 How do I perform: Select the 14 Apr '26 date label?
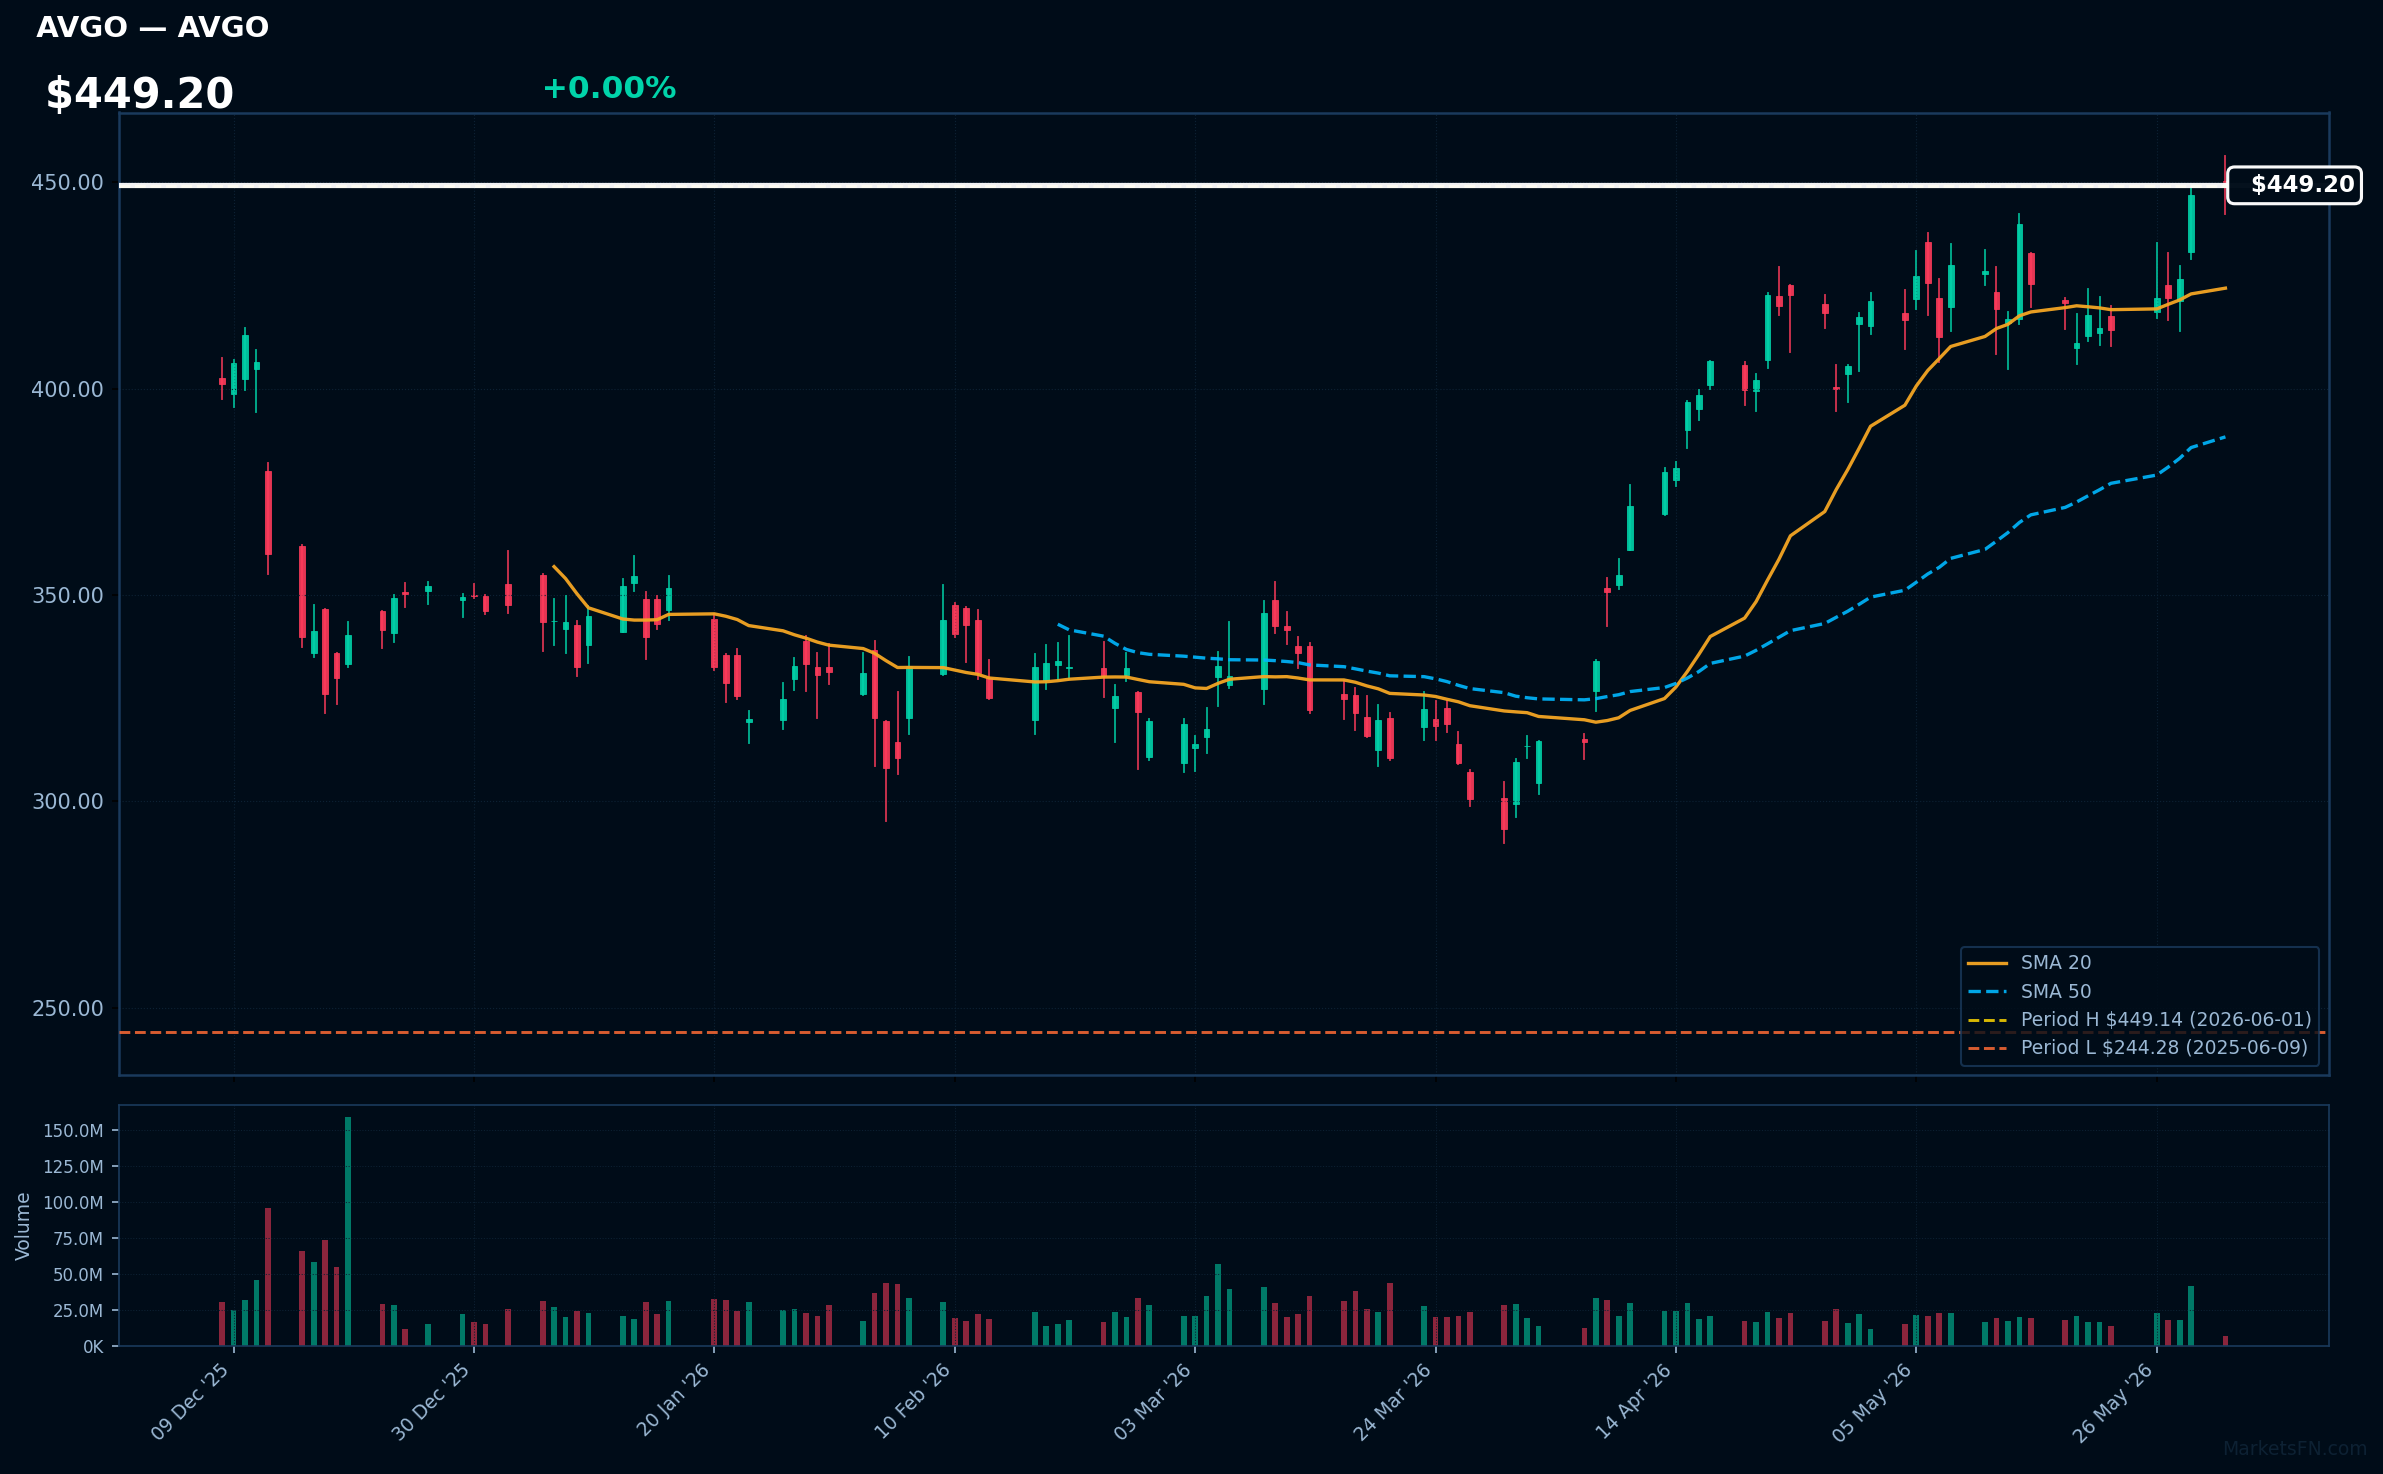click(x=1633, y=1401)
